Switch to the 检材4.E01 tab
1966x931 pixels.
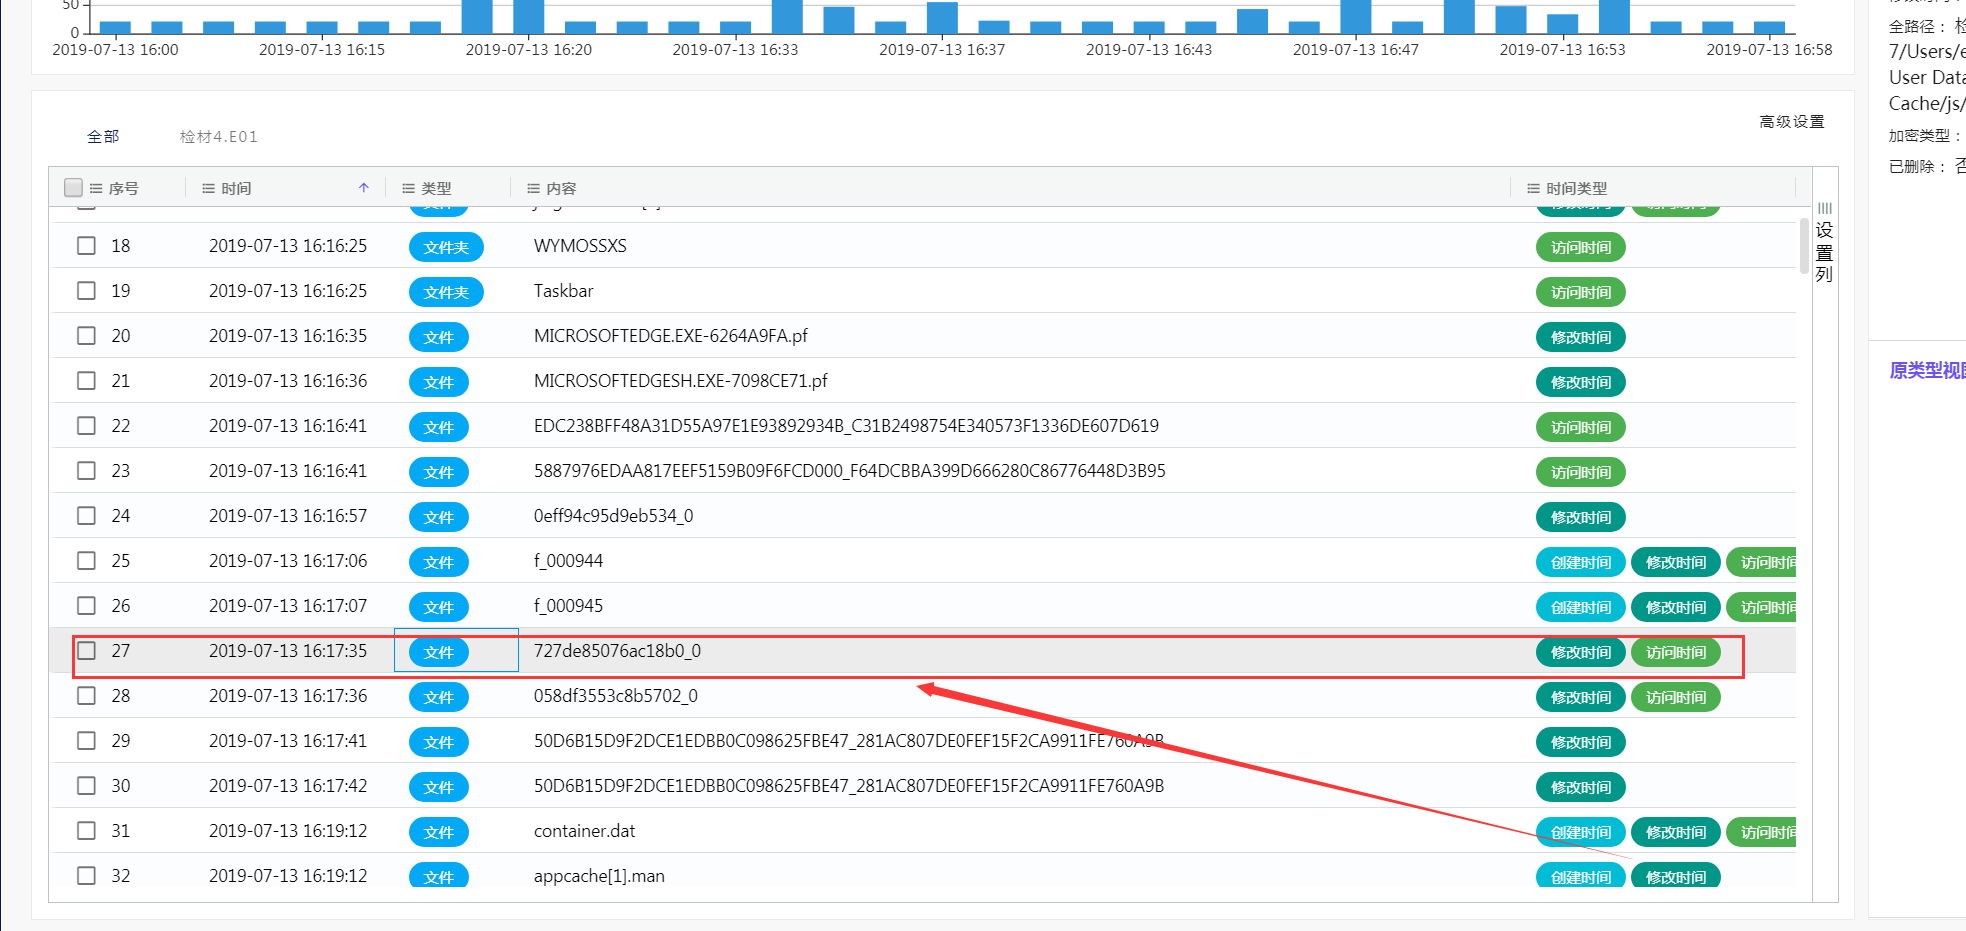219,136
